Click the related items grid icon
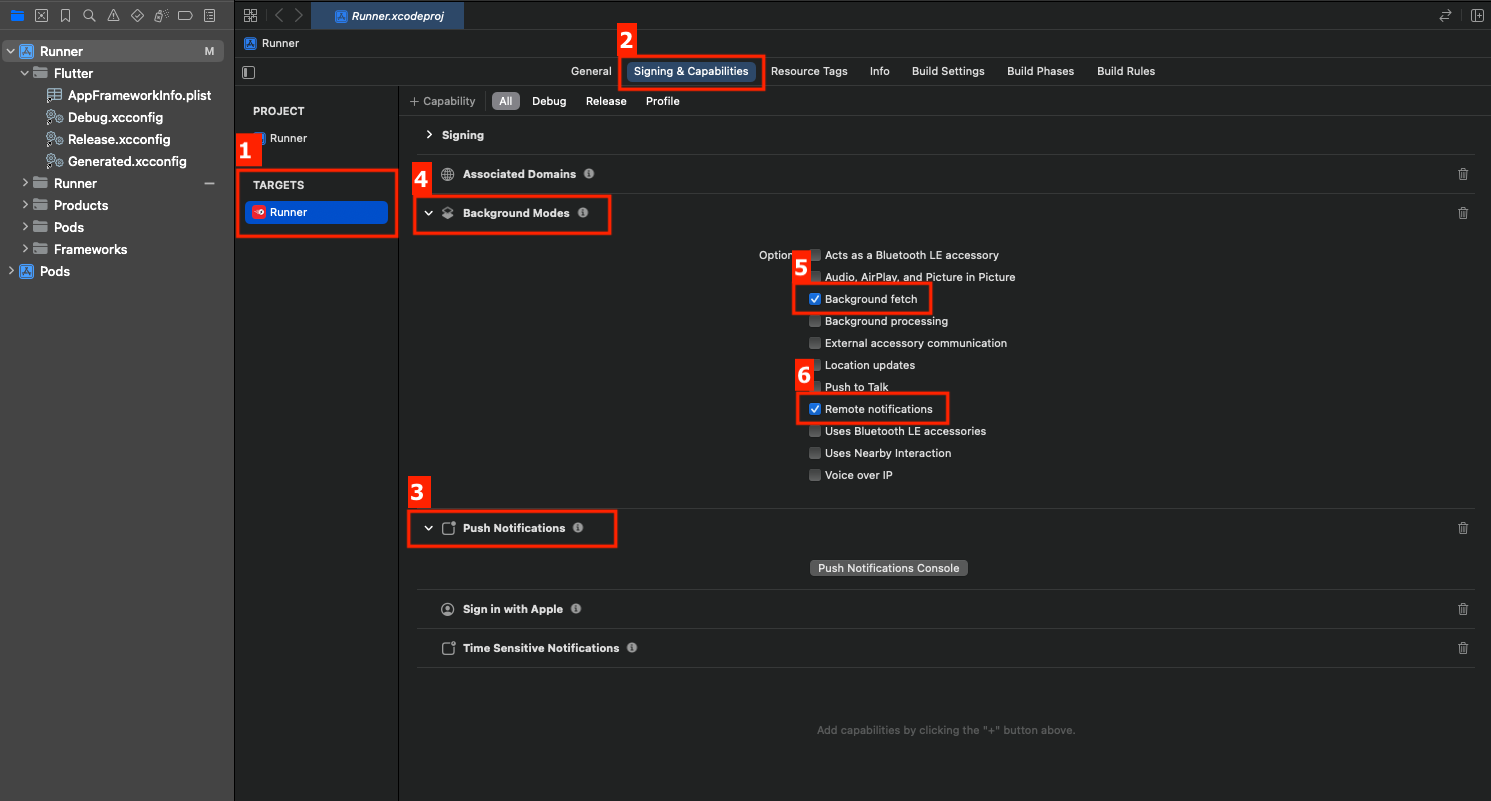 [250, 16]
